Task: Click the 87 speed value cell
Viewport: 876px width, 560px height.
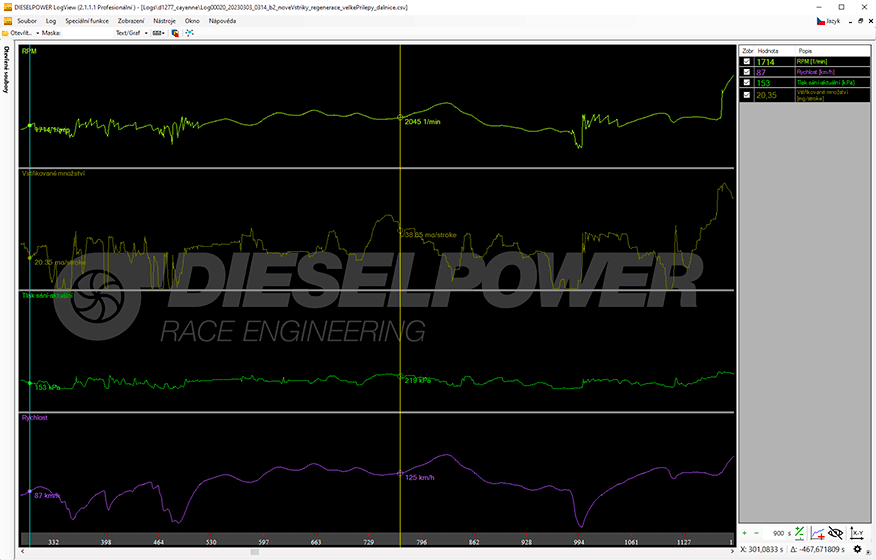Action: [775, 72]
